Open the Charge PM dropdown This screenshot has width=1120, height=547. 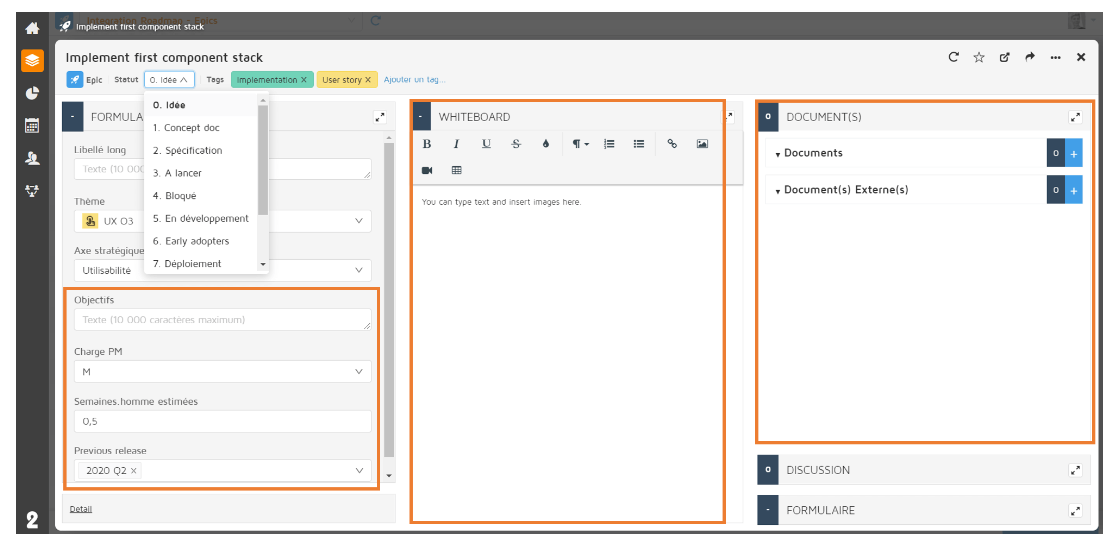coord(222,372)
